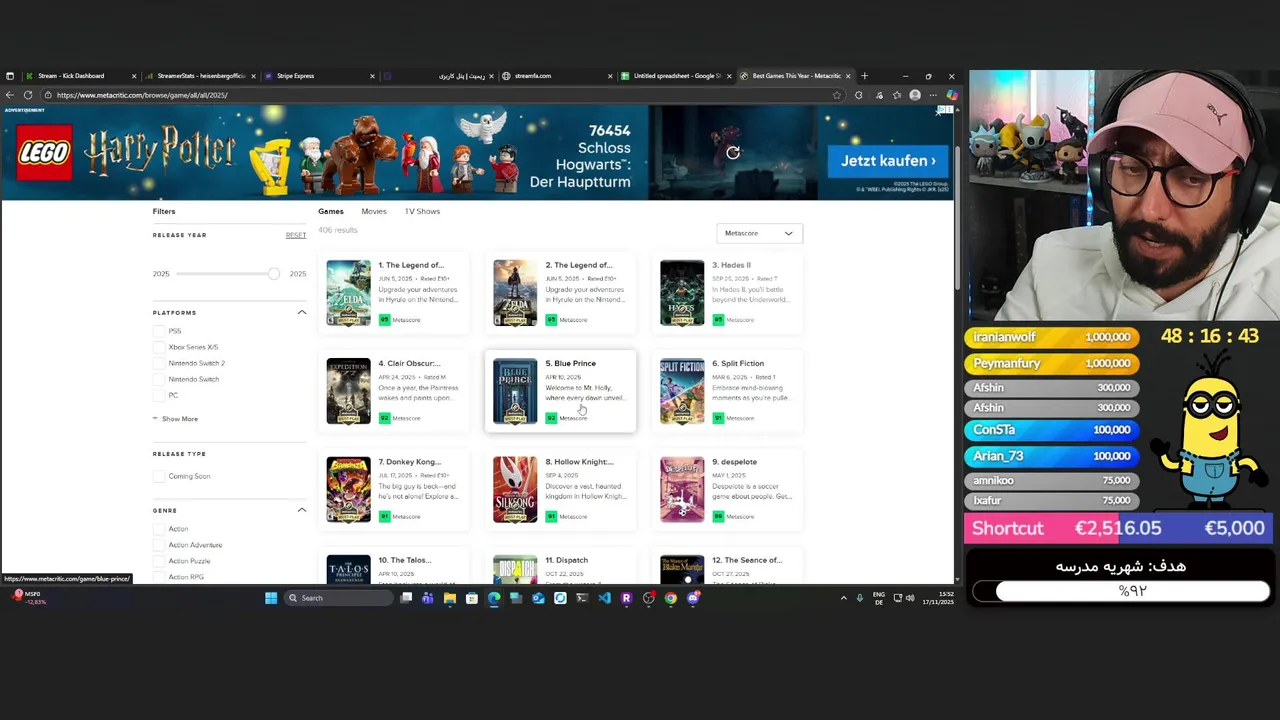Open the tab actions icon left of tabs
1280x720 pixels.
[x=10, y=76]
